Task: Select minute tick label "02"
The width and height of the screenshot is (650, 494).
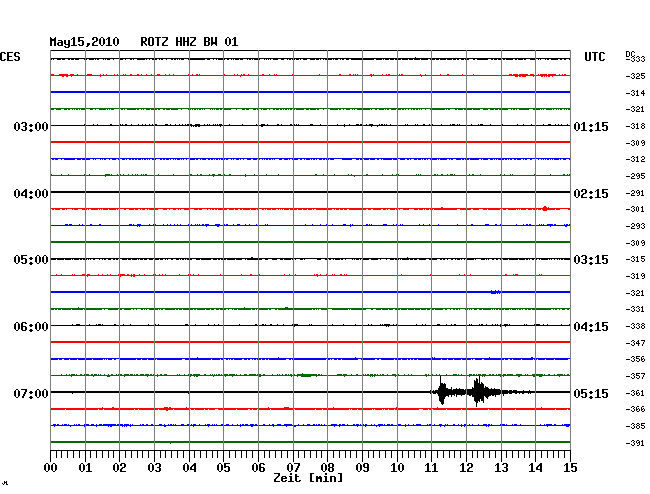Action: point(119,467)
